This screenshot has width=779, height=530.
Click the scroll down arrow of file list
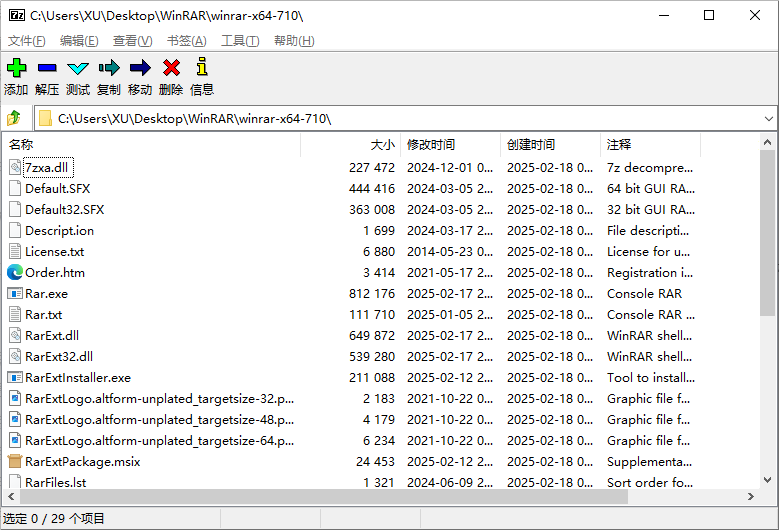pos(768,480)
